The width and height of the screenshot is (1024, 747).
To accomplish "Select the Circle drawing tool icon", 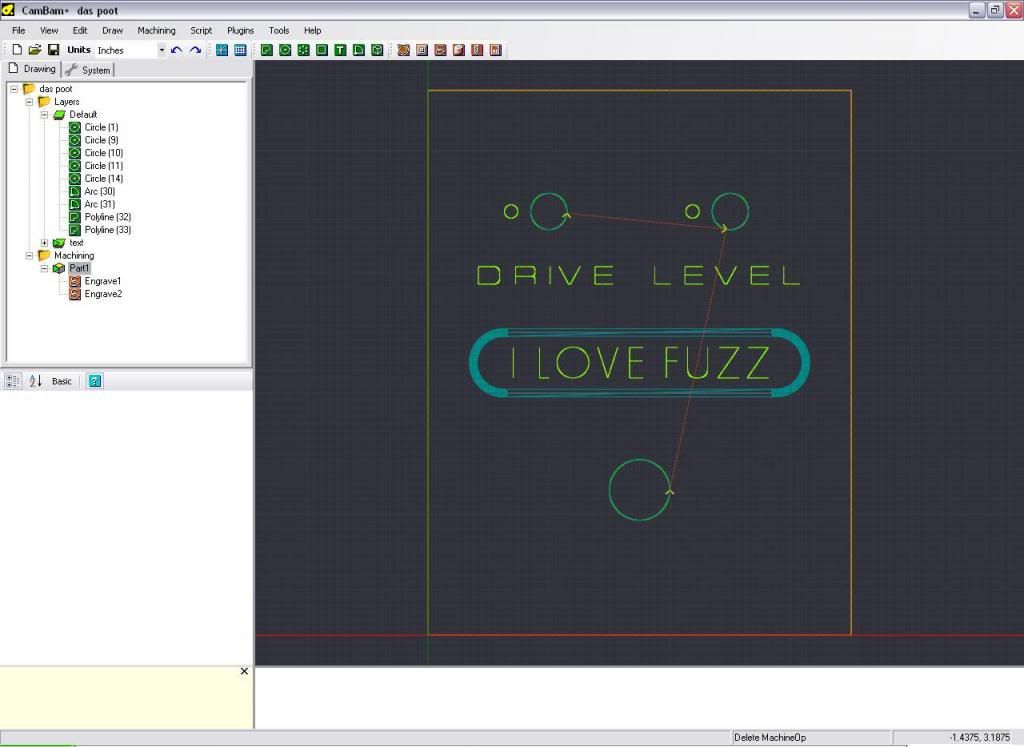I will [285, 49].
